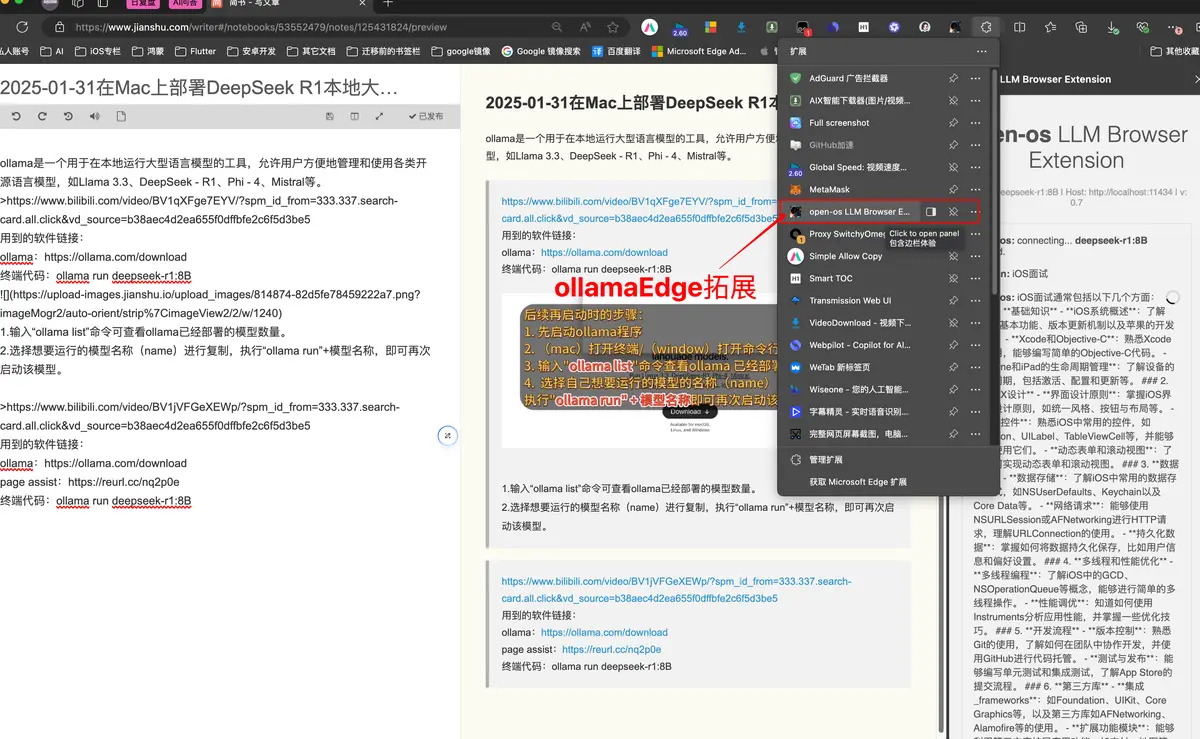Open the revision history icon in editor
Image resolution: width=1200 pixels, height=739 pixels.
coord(68,116)
